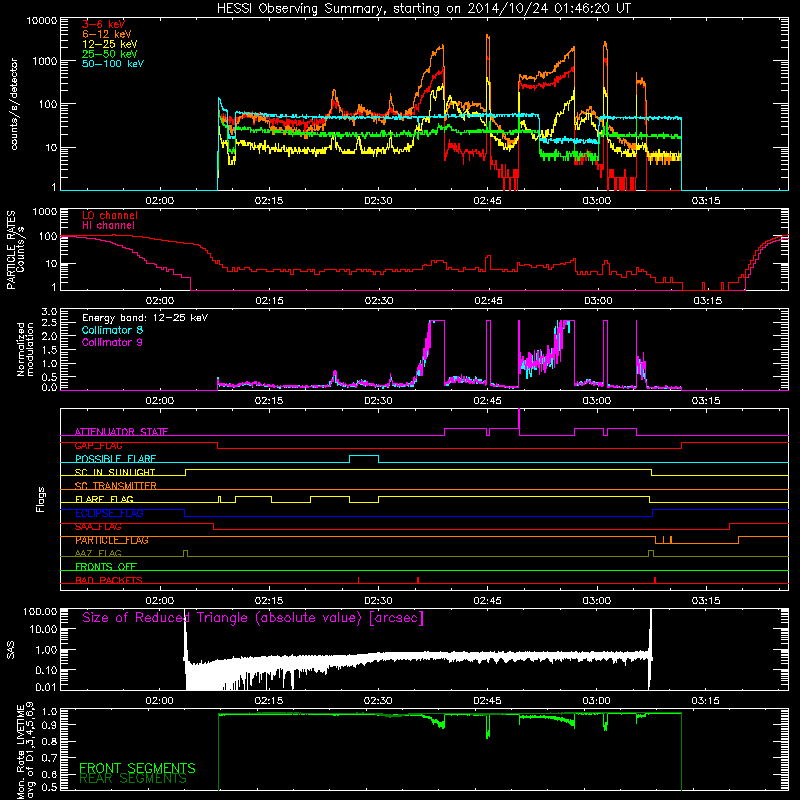Click the AAZ_FLAG label
Screen dimensions: 800x800
98,553
